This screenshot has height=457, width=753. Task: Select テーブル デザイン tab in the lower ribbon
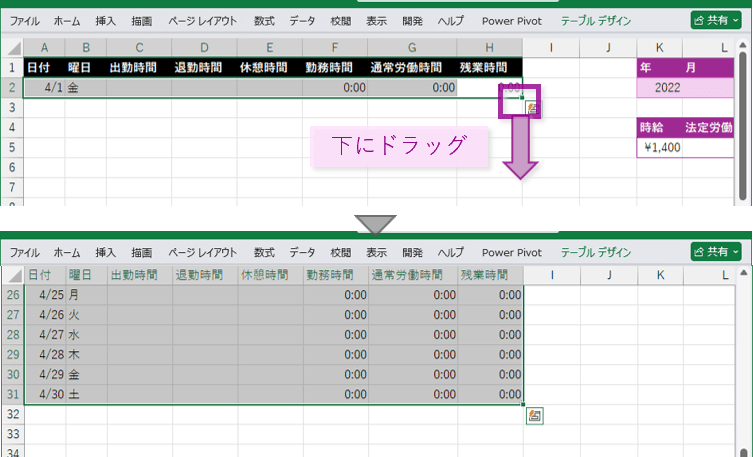pos(596,253)
